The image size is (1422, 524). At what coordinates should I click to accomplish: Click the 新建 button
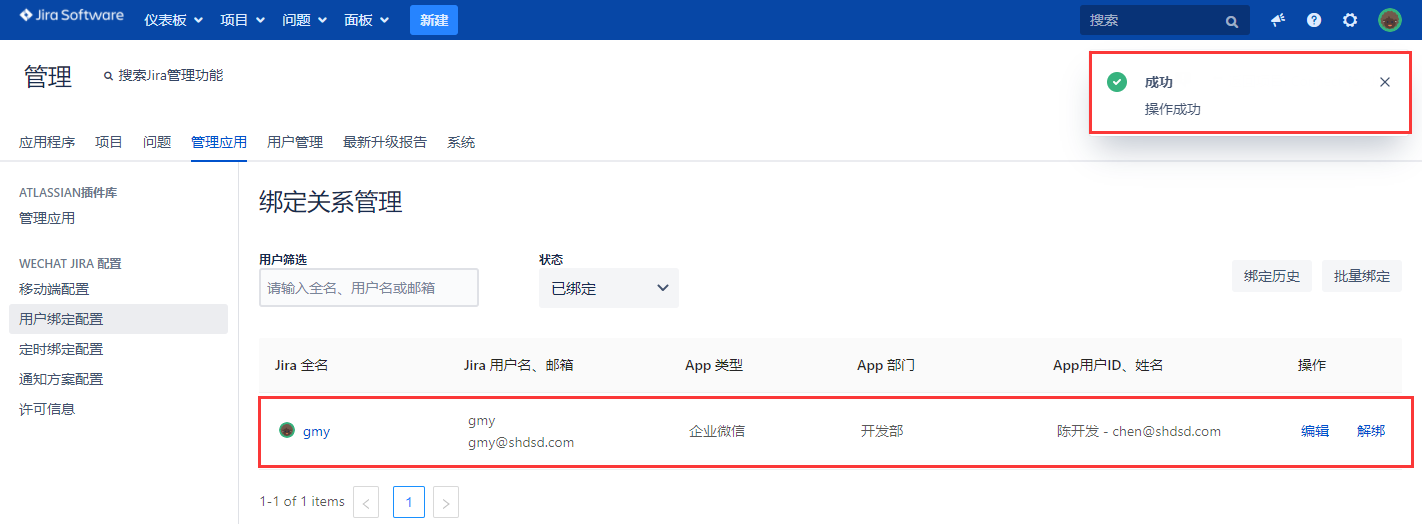(433, 20)
